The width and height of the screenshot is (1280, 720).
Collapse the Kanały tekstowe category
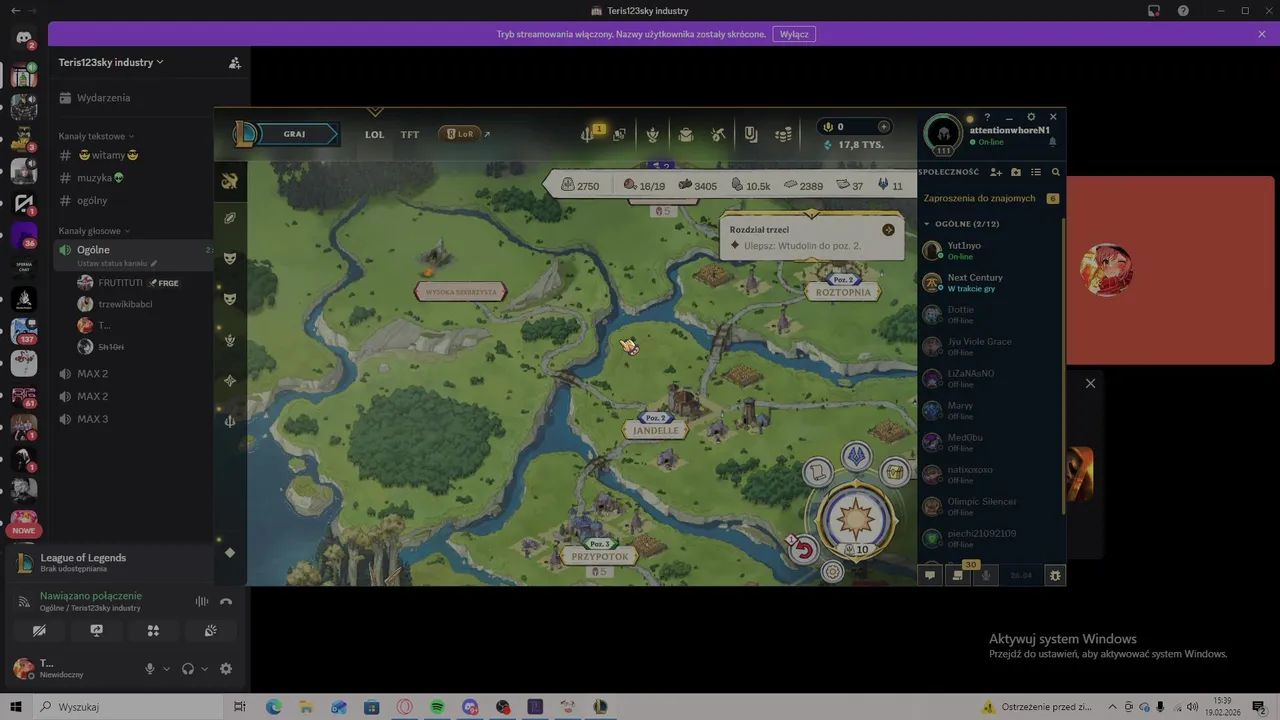pos(96,136)
